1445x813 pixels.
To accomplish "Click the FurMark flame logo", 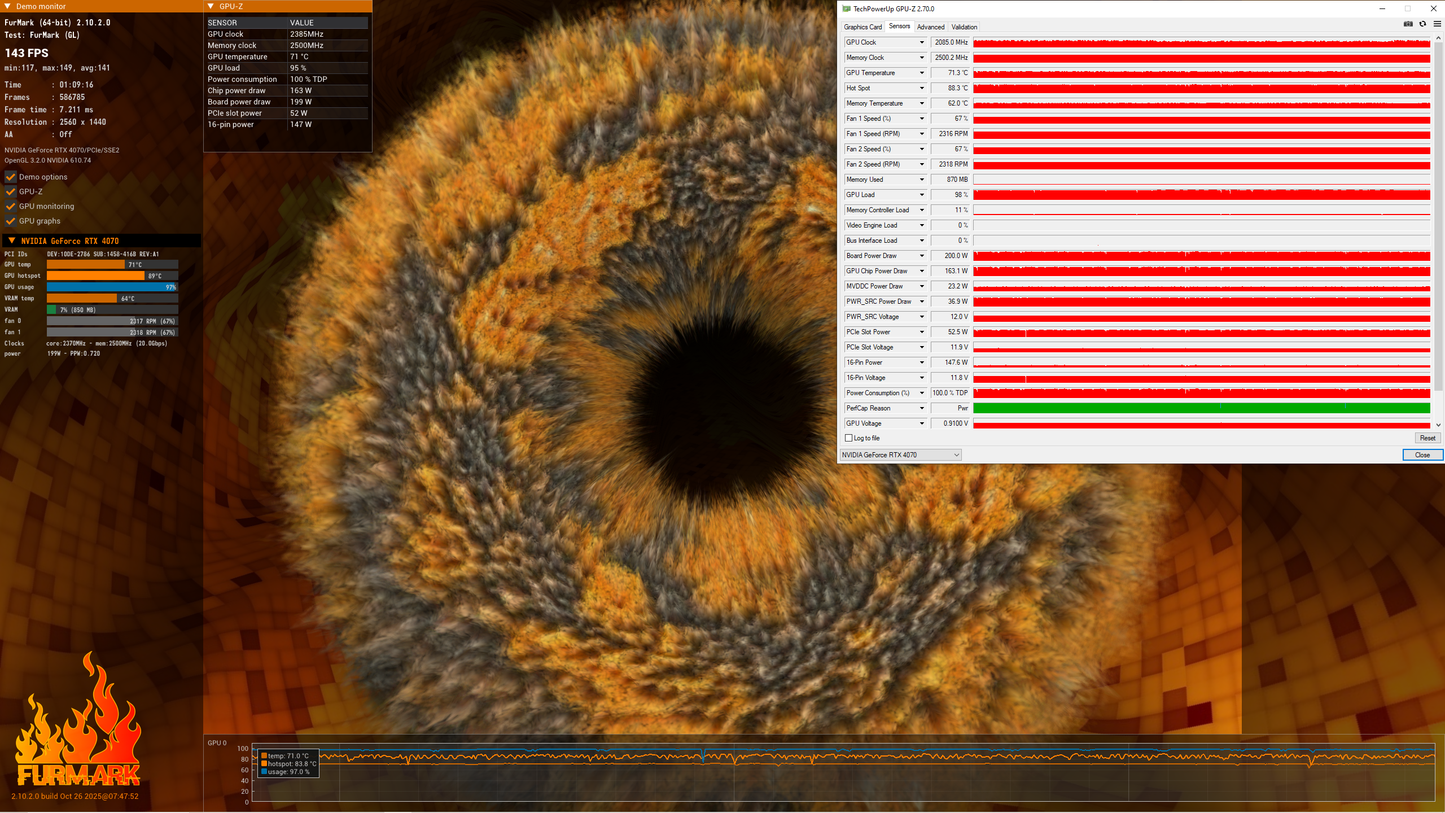I will tap(77, 720).
